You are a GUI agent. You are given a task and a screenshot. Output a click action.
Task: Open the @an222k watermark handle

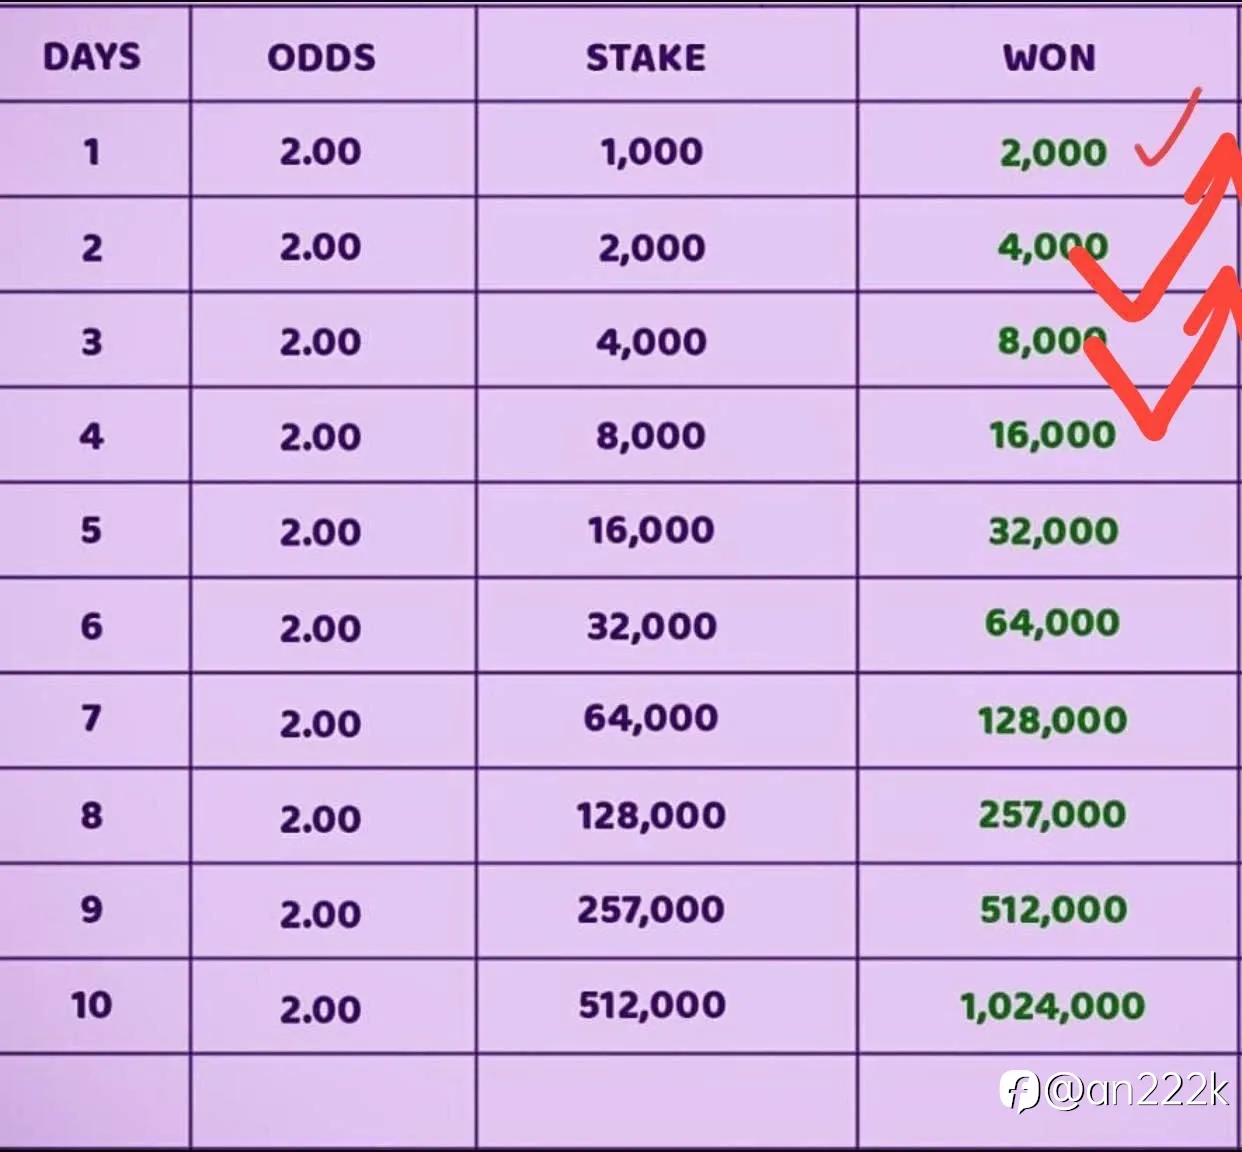click(1137, 1090)
